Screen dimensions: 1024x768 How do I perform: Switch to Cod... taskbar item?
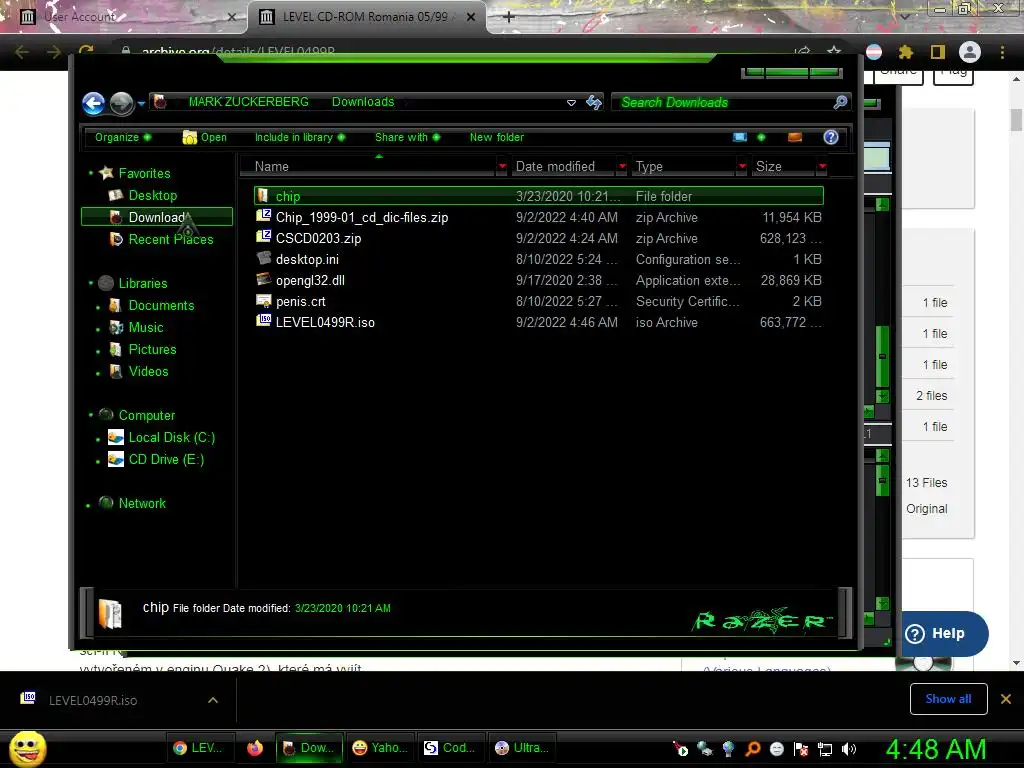click(x=450, y=748)
